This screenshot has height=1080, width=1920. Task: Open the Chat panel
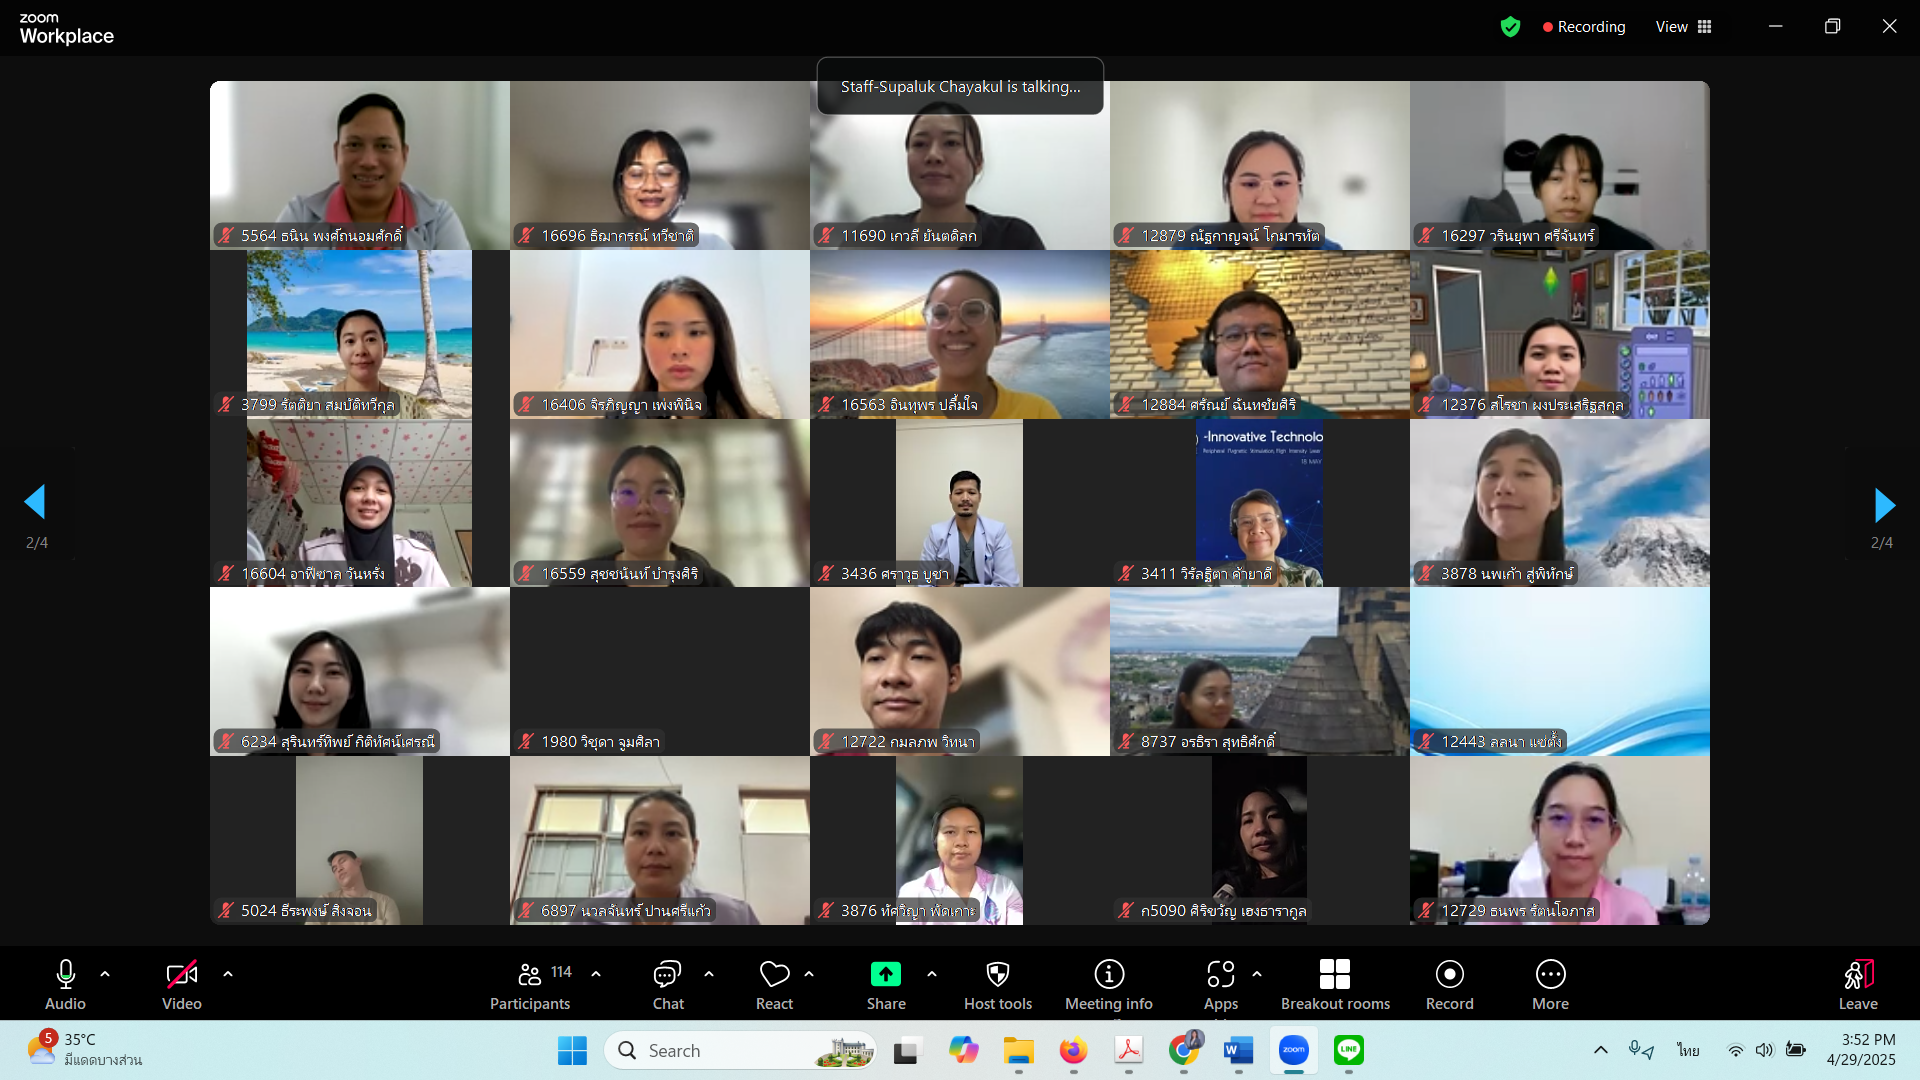(667, 984)
